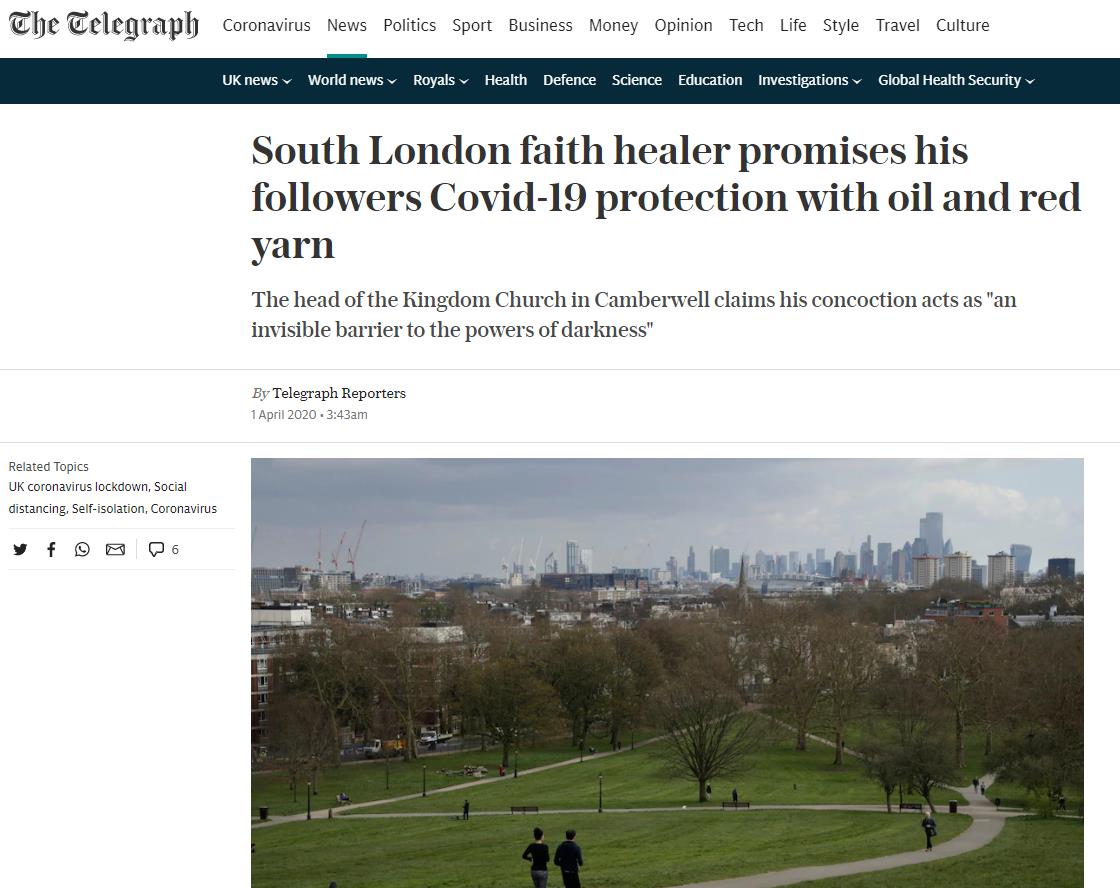
Task: Open the Science subsection
Action: tap(636, 80)
